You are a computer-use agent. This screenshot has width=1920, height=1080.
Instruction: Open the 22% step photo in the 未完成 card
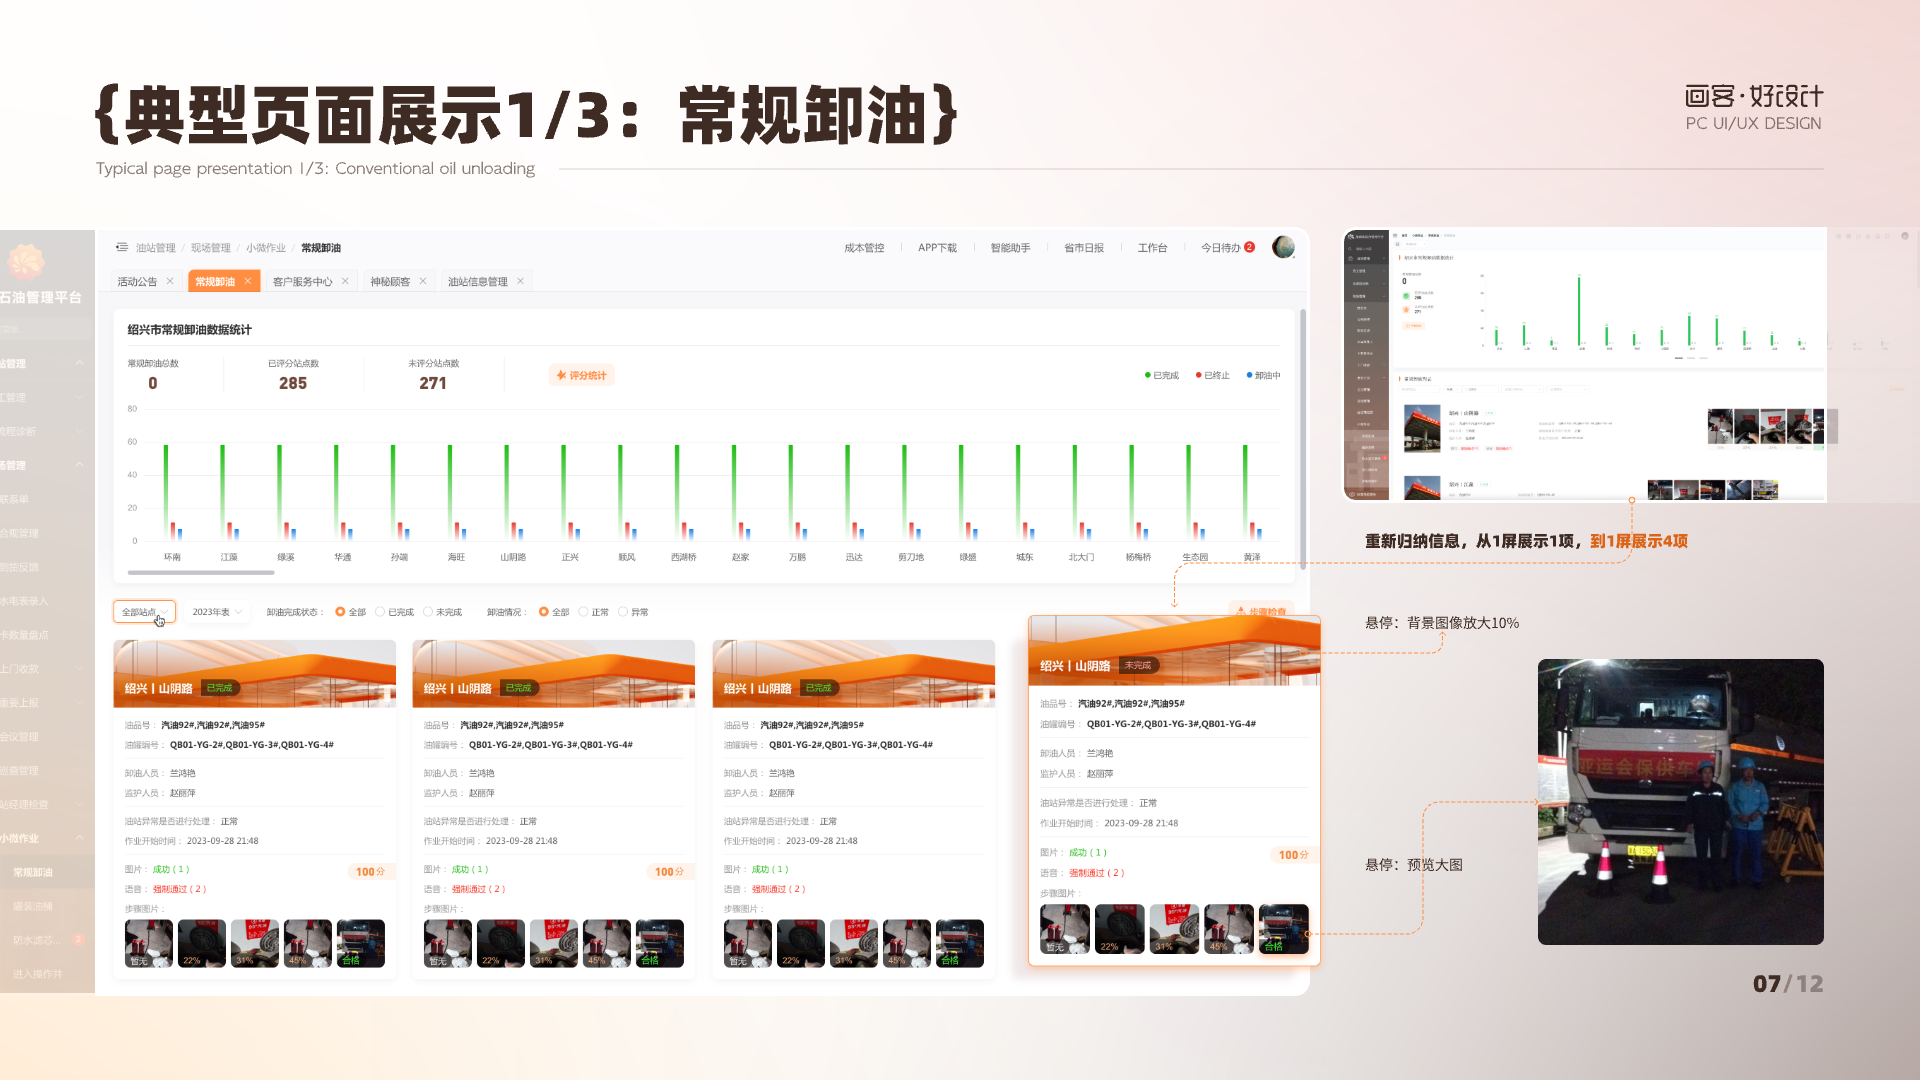1120,928
